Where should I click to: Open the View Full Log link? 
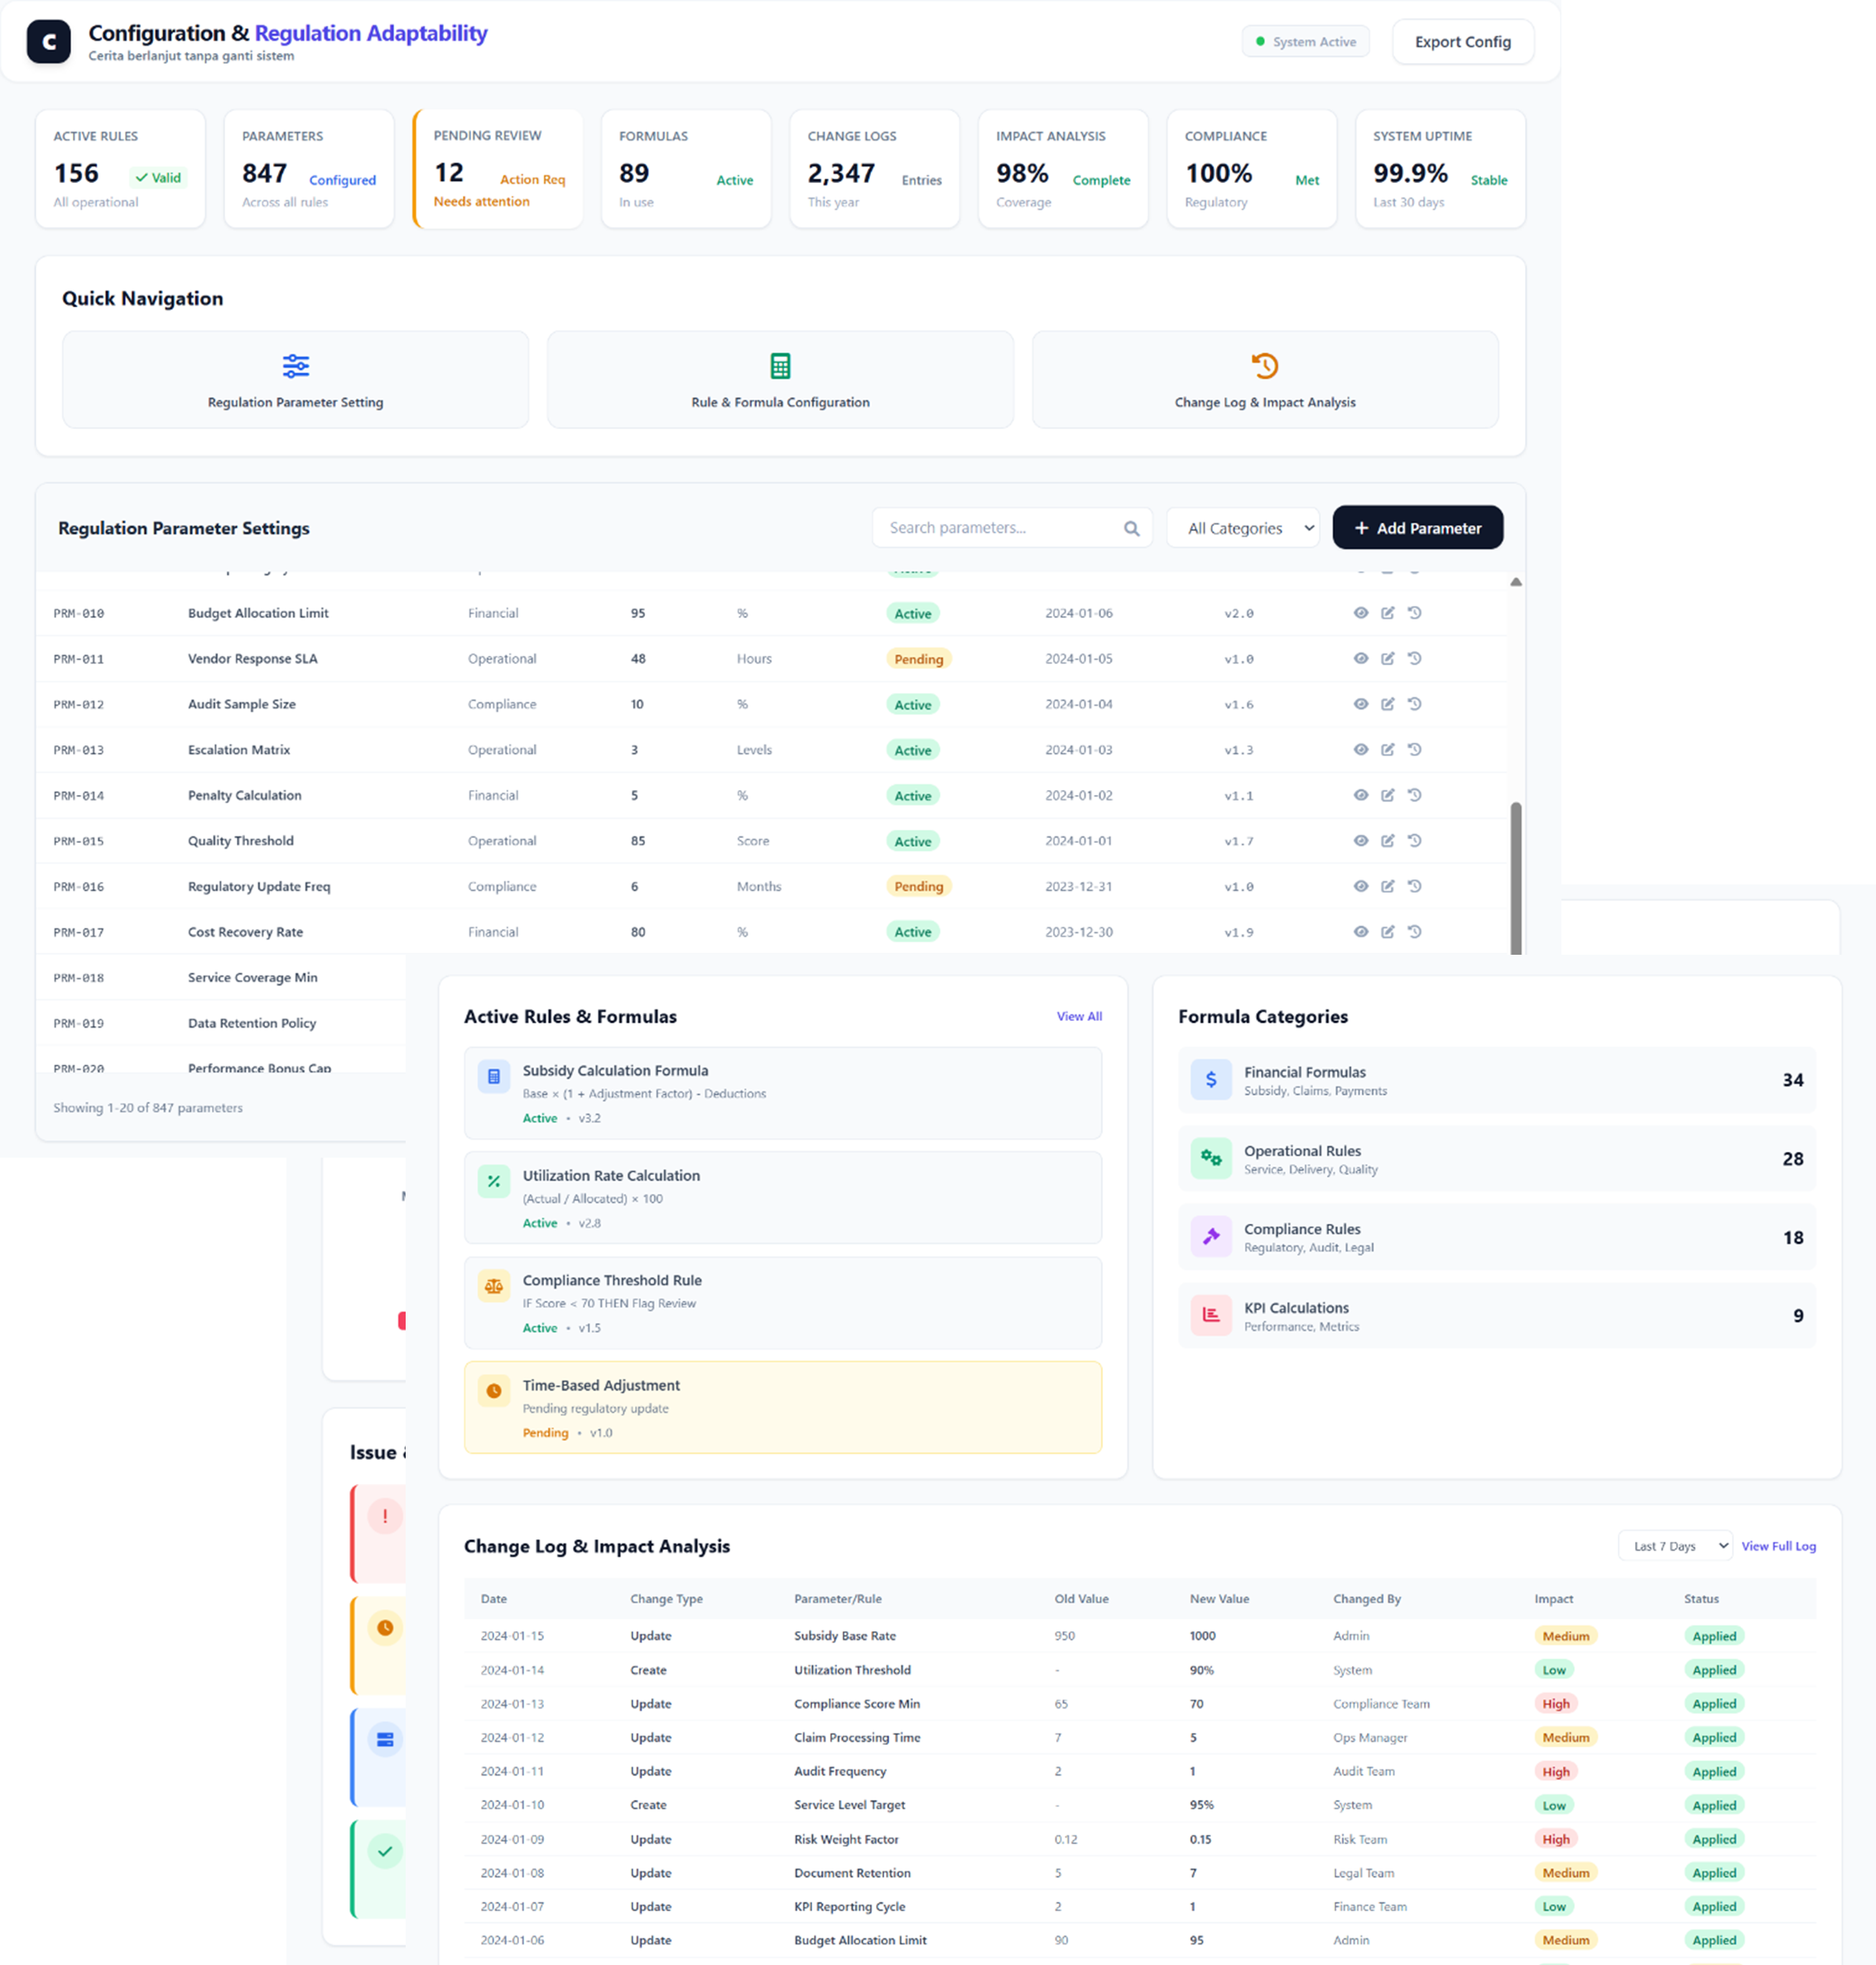(x=1778, y=1546)
